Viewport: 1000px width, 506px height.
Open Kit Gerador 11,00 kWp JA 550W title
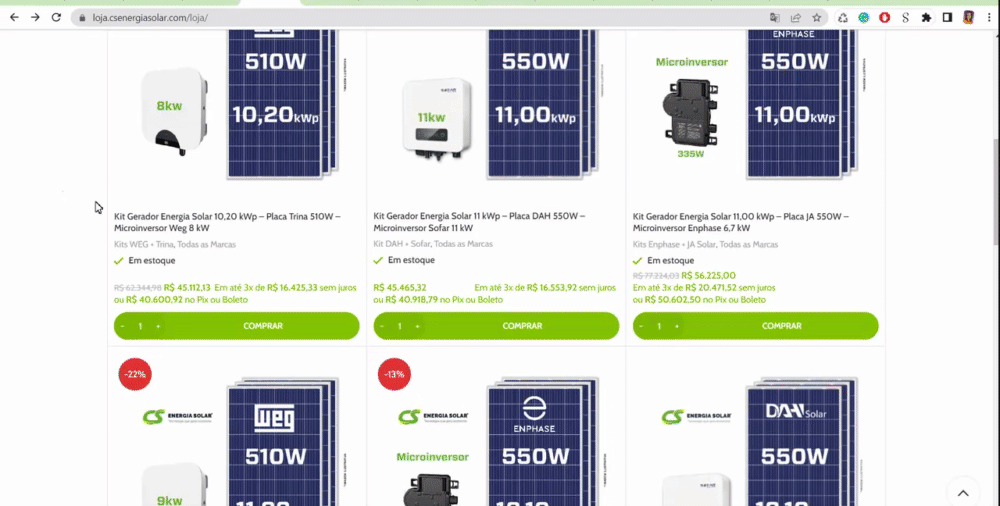pyautogui.click(x=740, y=222)
